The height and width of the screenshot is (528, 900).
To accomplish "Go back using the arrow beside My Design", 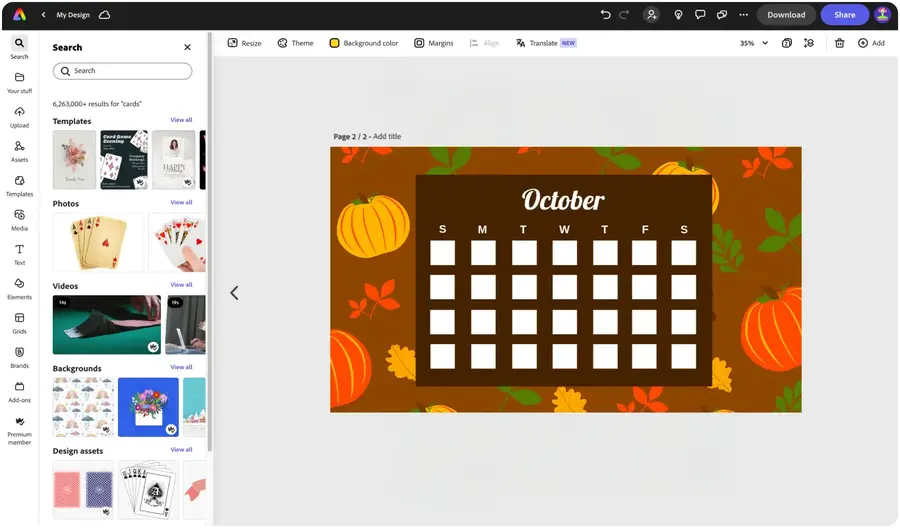I will point(44,15).
